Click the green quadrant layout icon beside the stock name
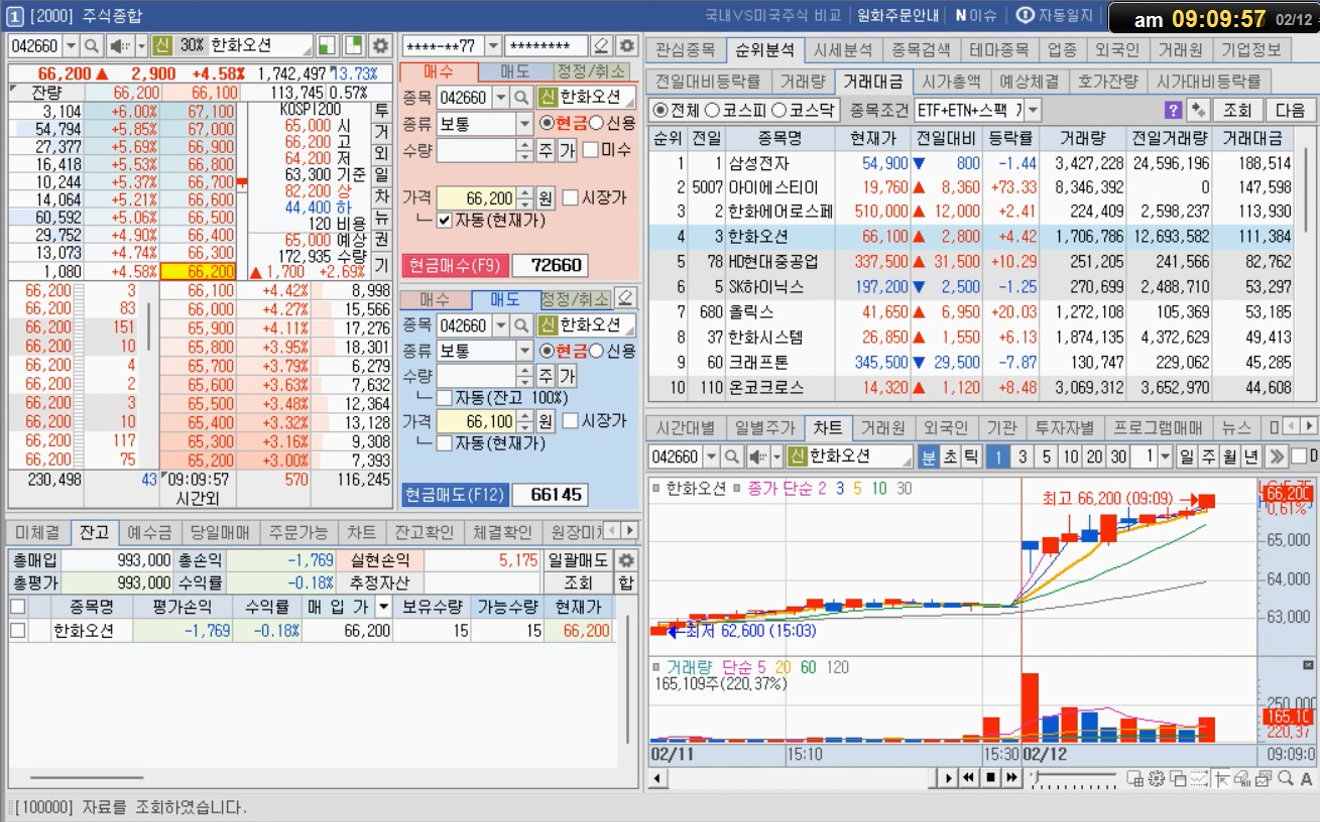The width and height of the screenshot is (1320, 822). coord(327,46)
